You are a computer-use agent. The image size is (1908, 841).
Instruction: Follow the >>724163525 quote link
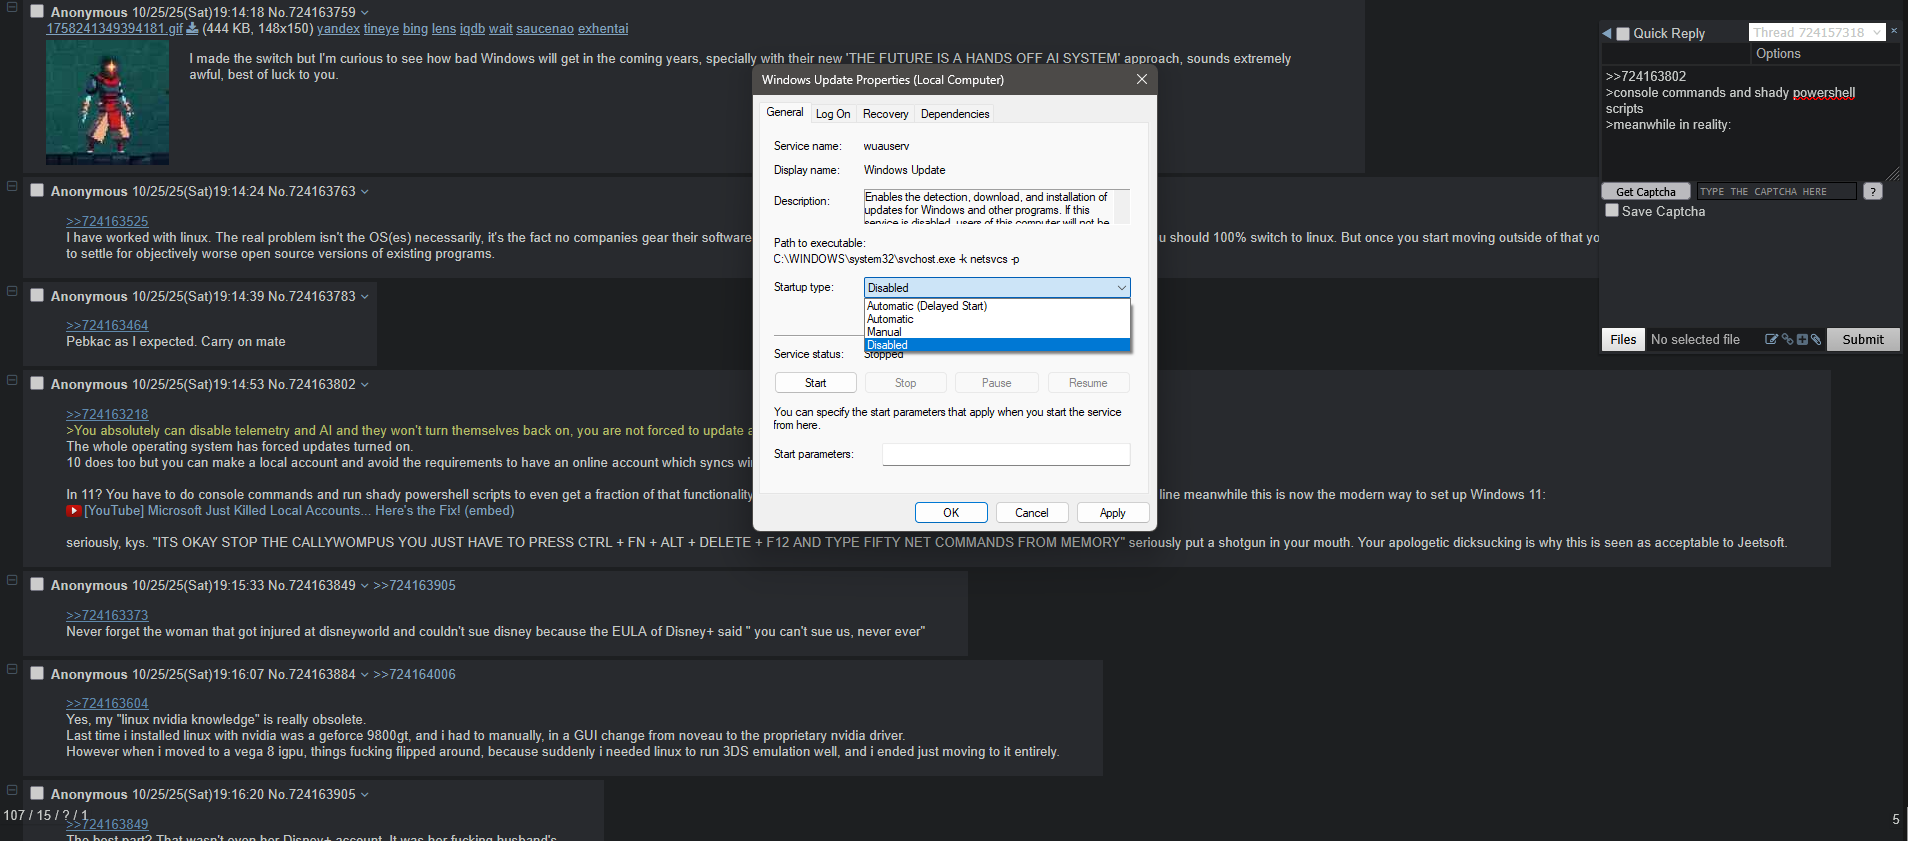(107, 222)
